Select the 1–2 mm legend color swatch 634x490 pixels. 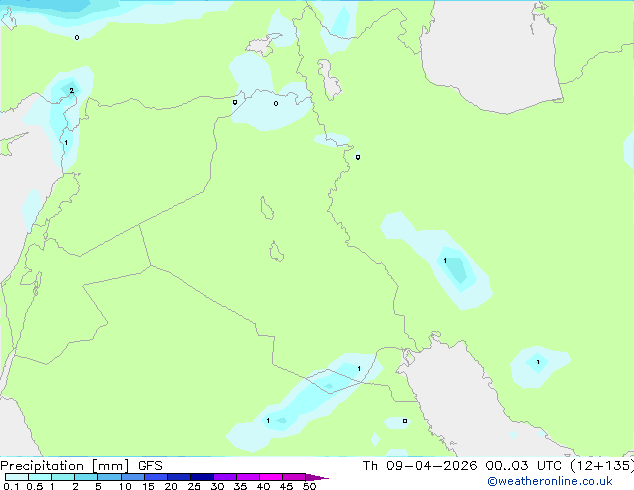[63, 477]
